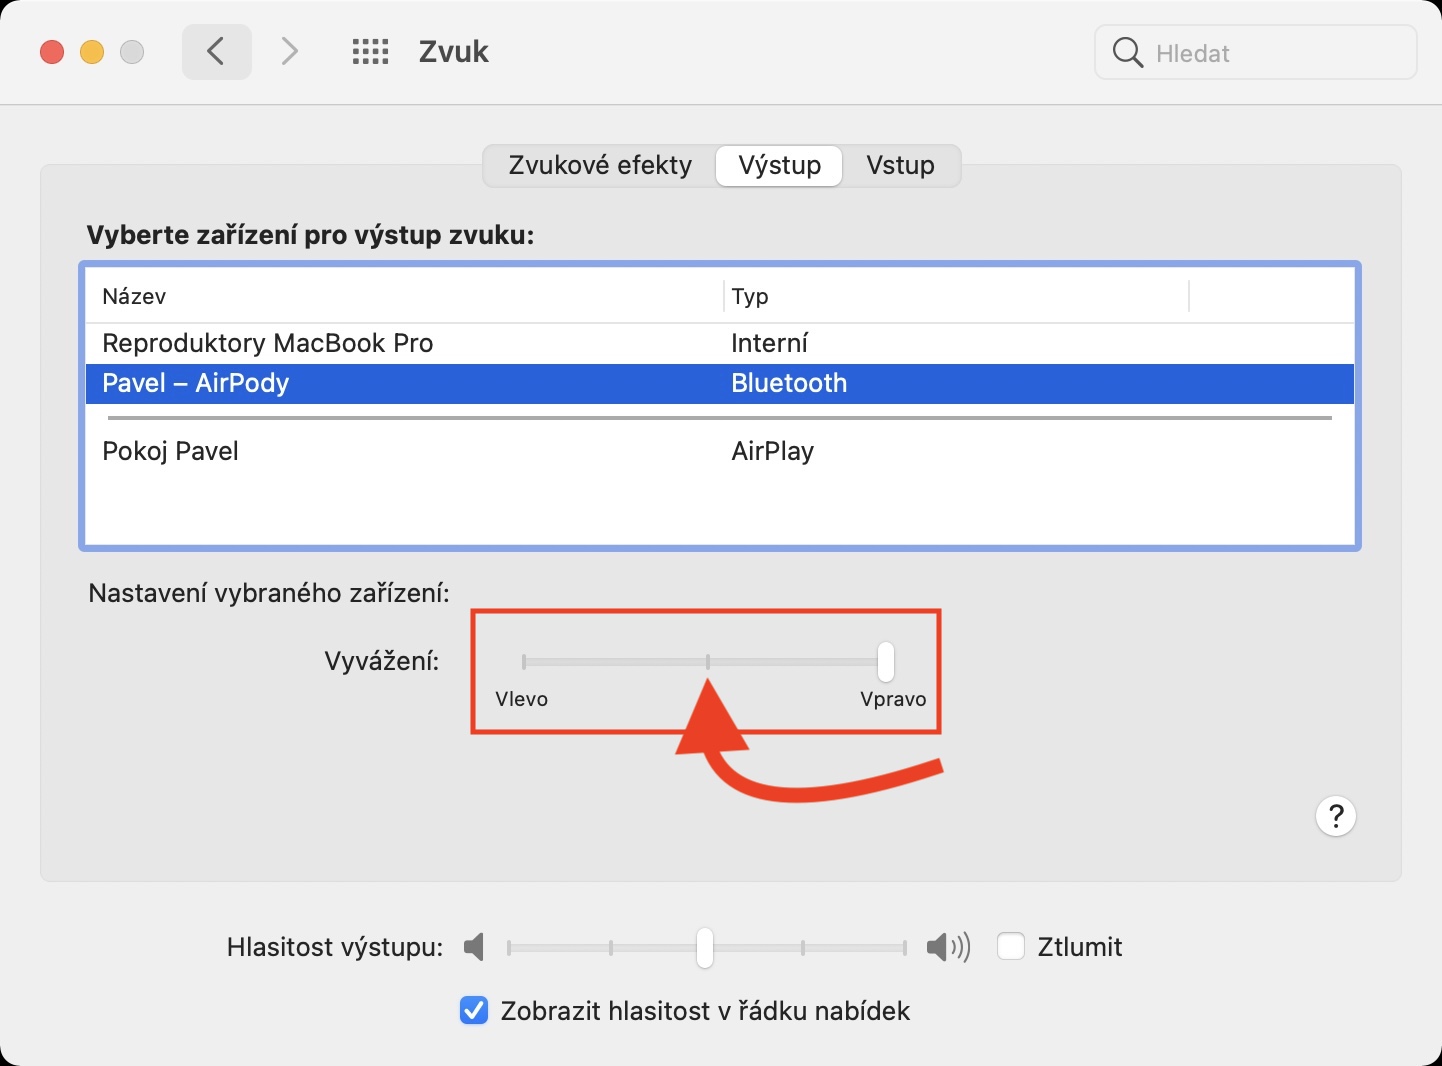Show all preferences grid icon

[370, 52]
